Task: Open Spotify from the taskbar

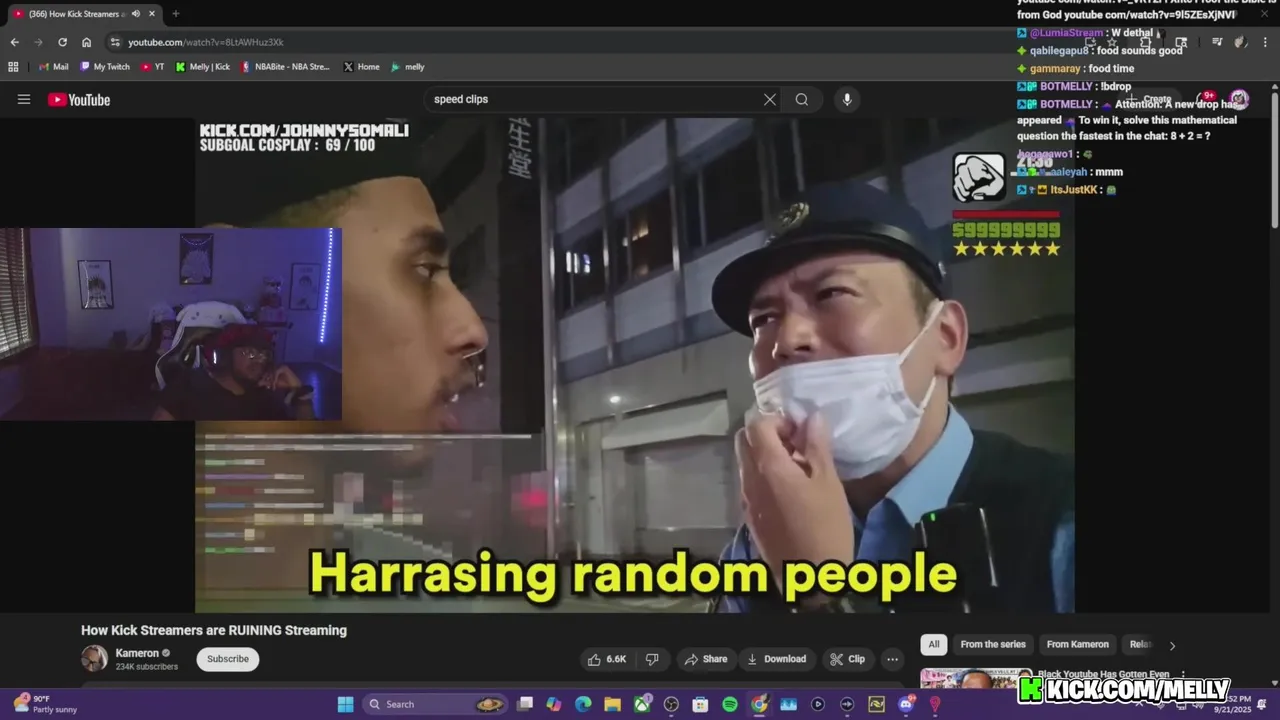Action: (730, 704)
